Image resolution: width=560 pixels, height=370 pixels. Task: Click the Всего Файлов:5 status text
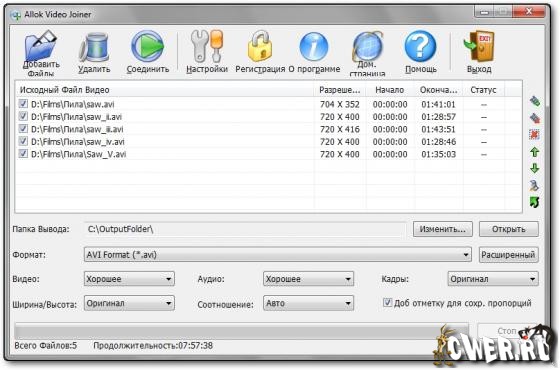(45, 345)
